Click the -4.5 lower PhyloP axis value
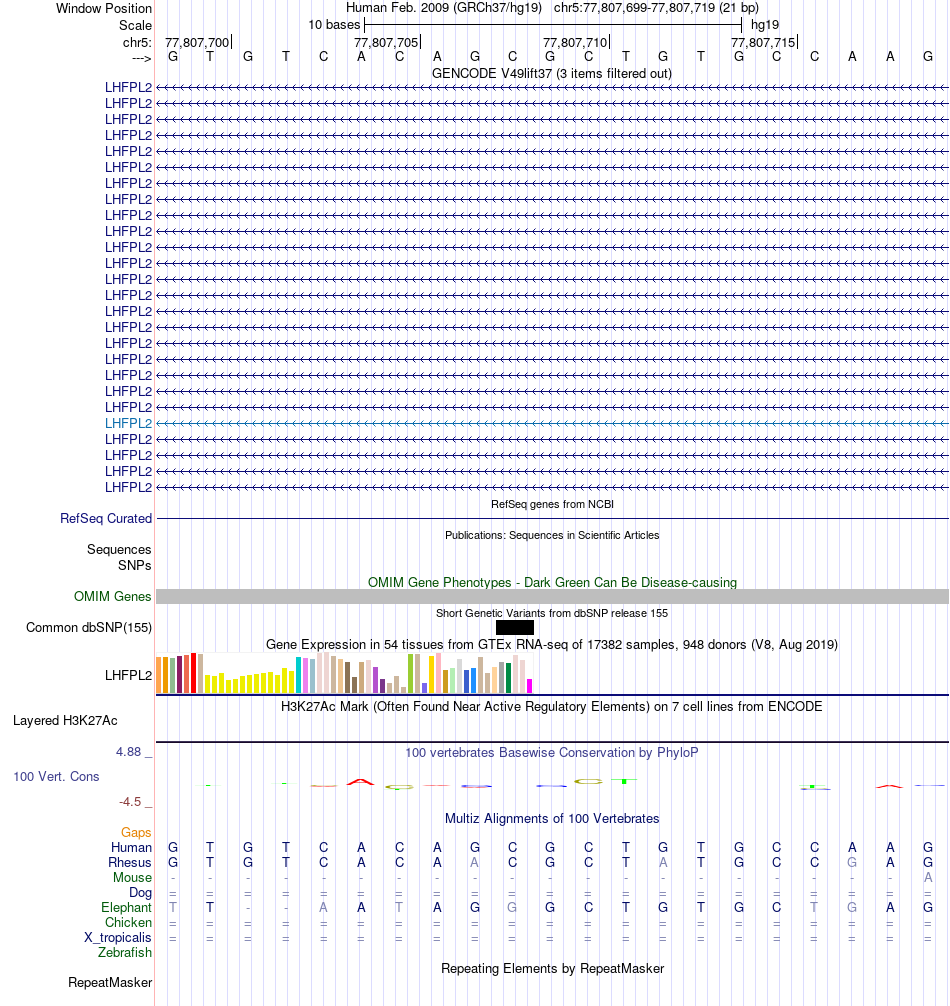The width and height of the screenshot is (950, 1006). [x=130, y=802]
